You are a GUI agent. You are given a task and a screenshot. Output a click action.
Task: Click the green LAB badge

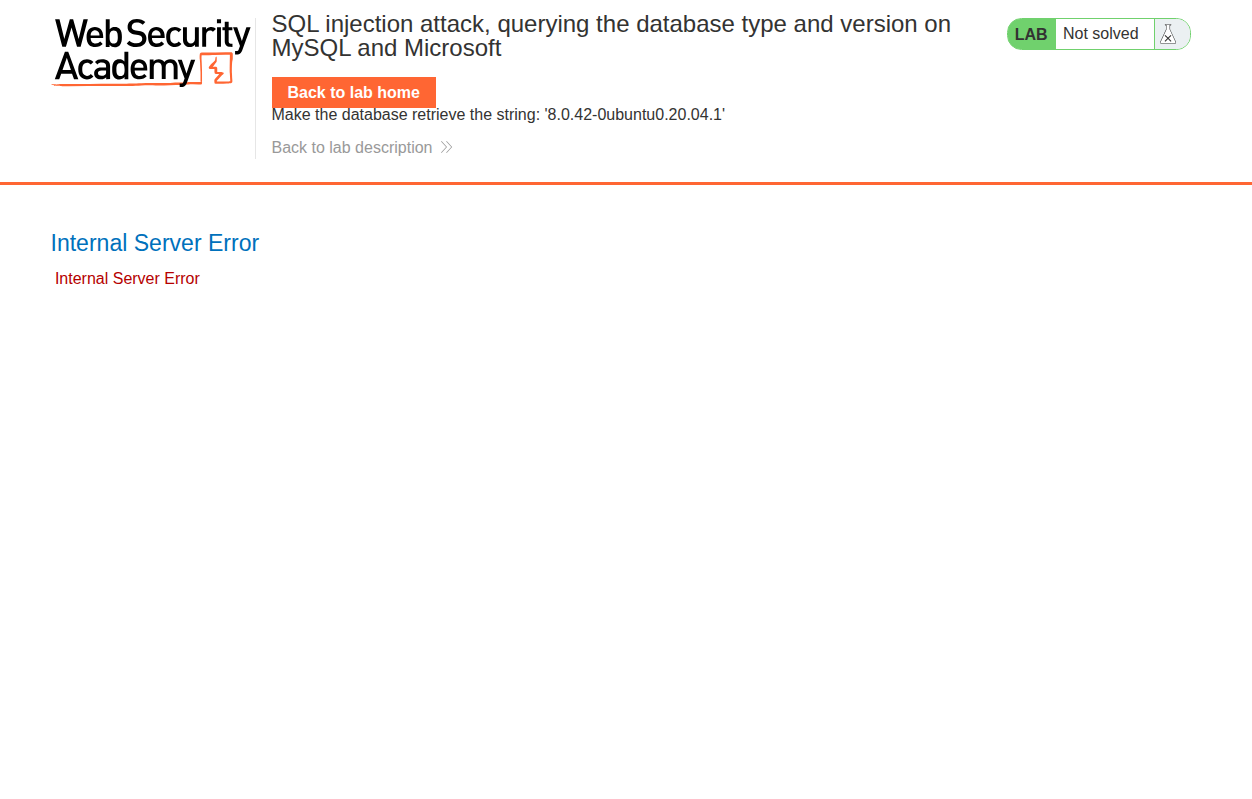click(x=1031, y=34)
